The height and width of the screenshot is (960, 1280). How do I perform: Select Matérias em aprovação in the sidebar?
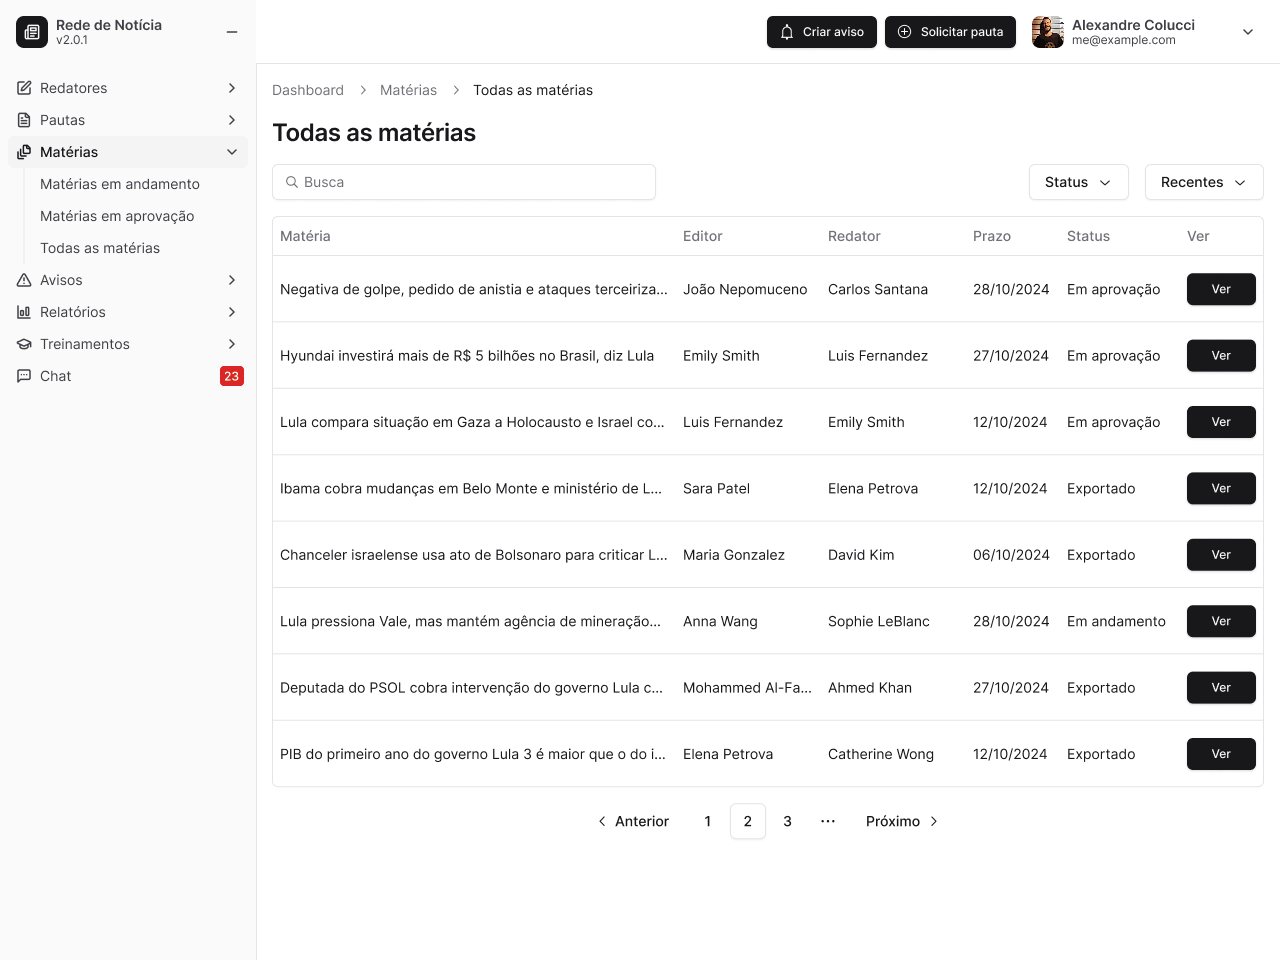117,216
